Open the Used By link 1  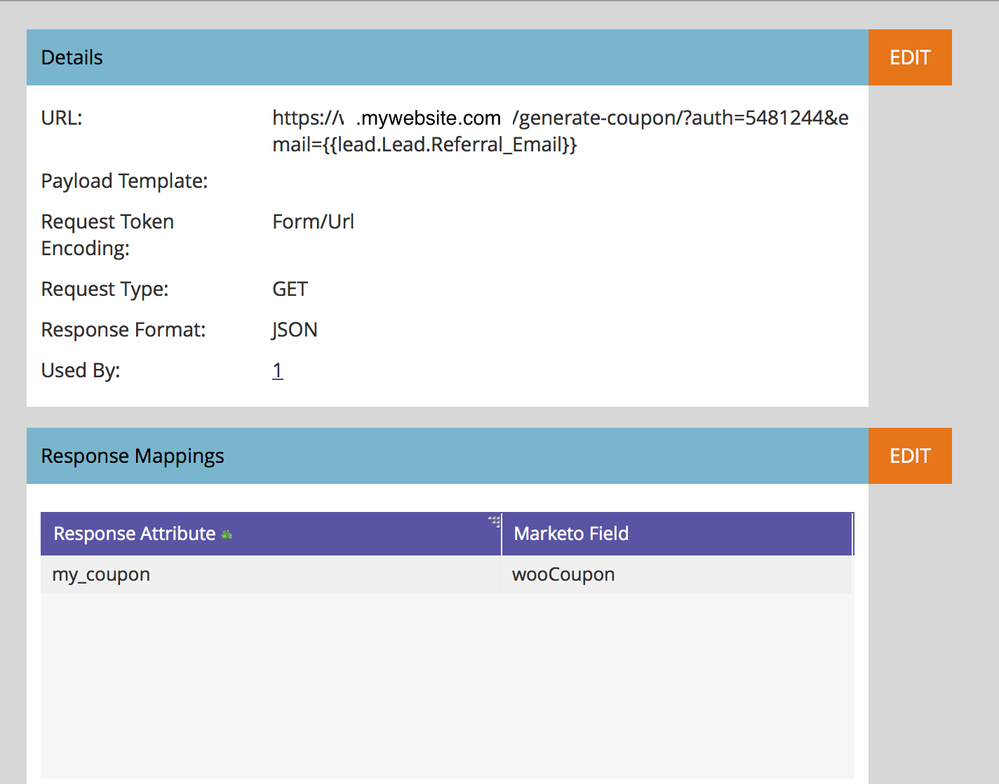[x=277, y=370]
